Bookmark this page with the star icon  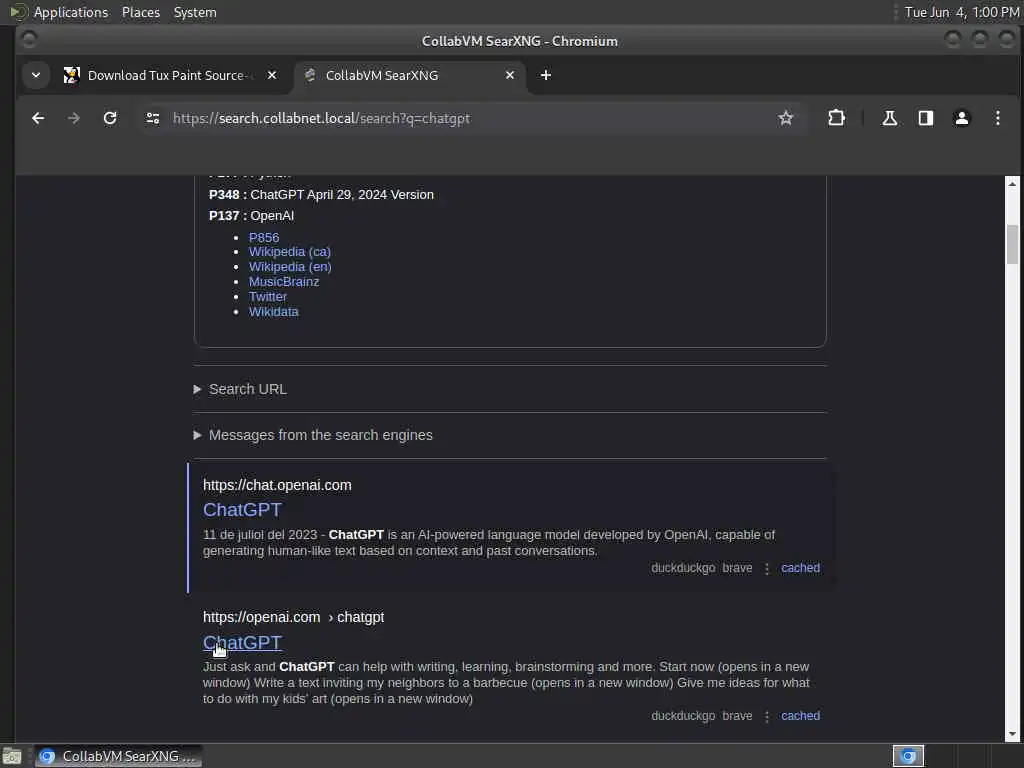(786, 118)
